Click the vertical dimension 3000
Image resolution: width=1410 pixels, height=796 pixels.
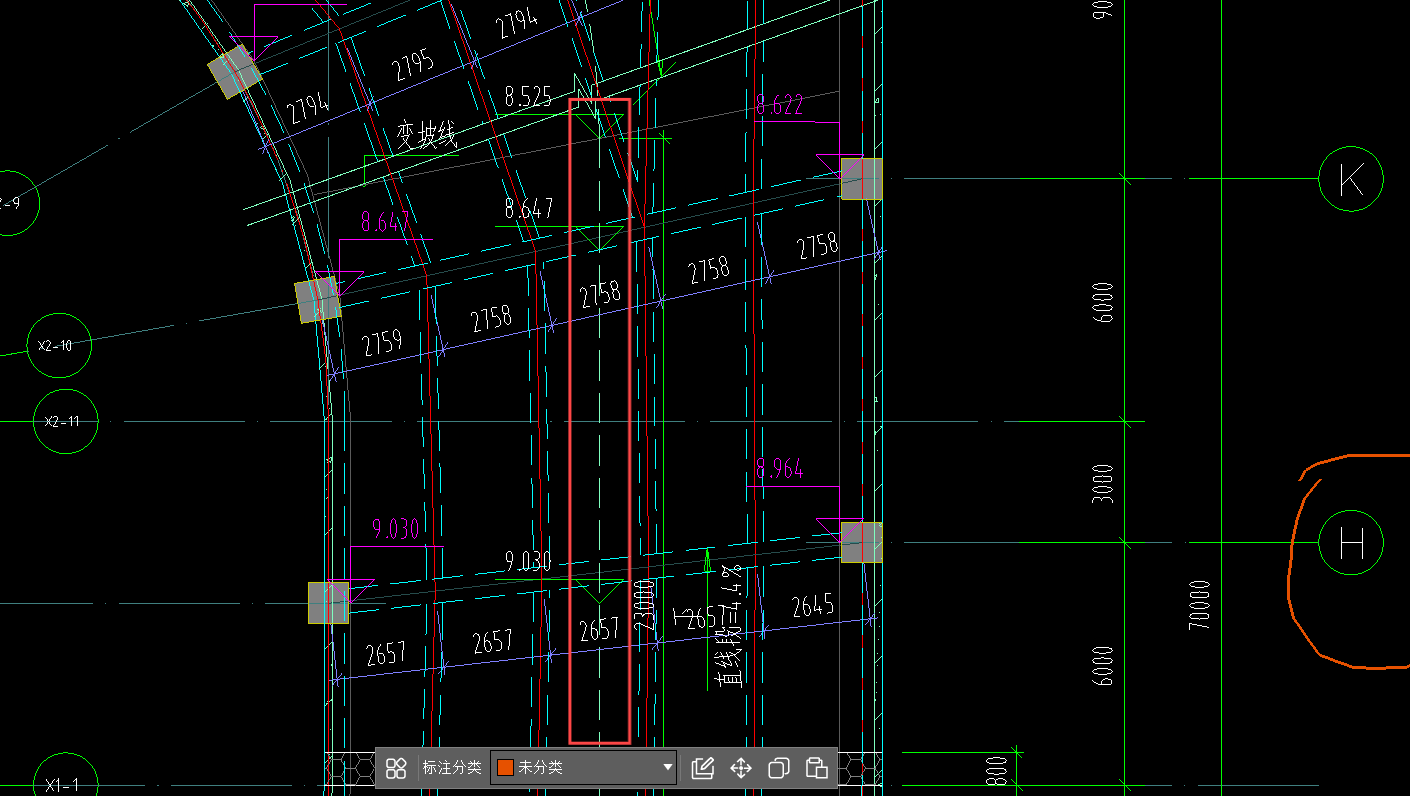(1102, 483)
